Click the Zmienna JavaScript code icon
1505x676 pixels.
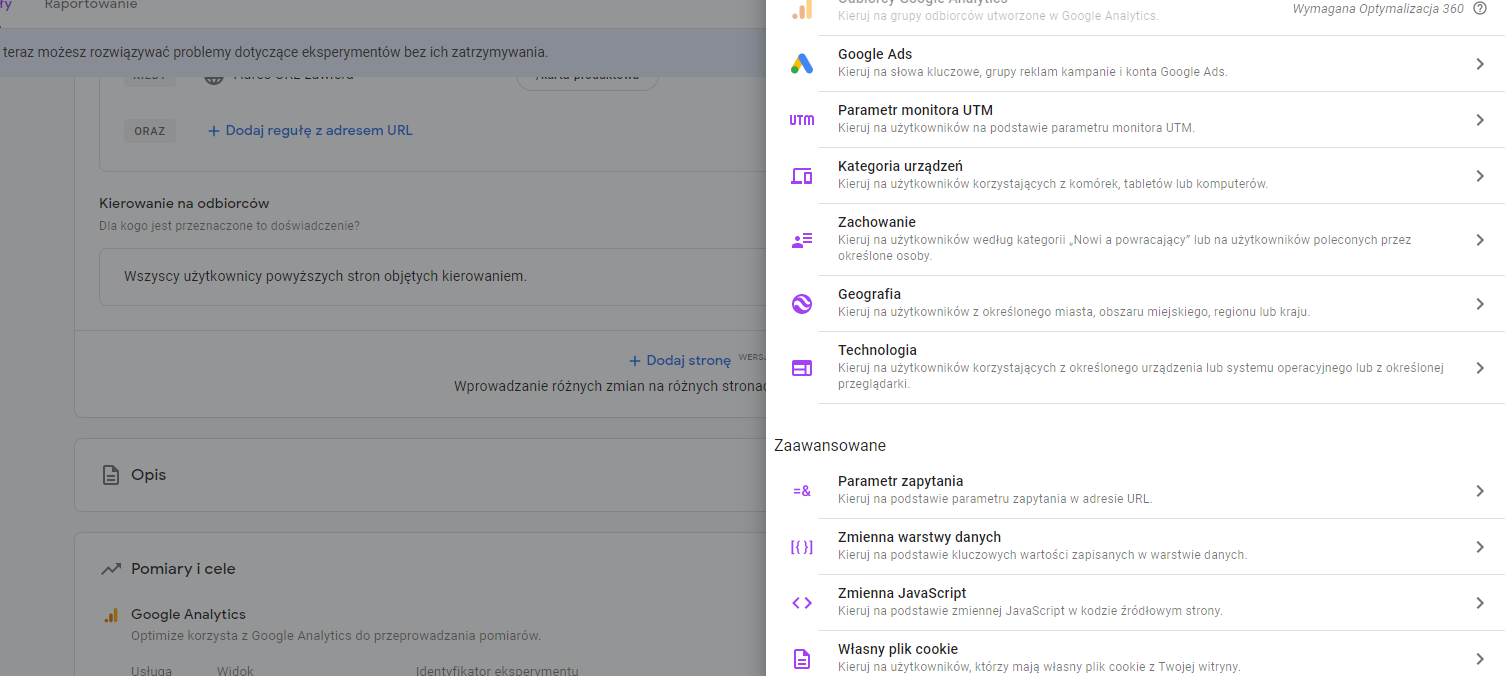click(x=801, y=603)
